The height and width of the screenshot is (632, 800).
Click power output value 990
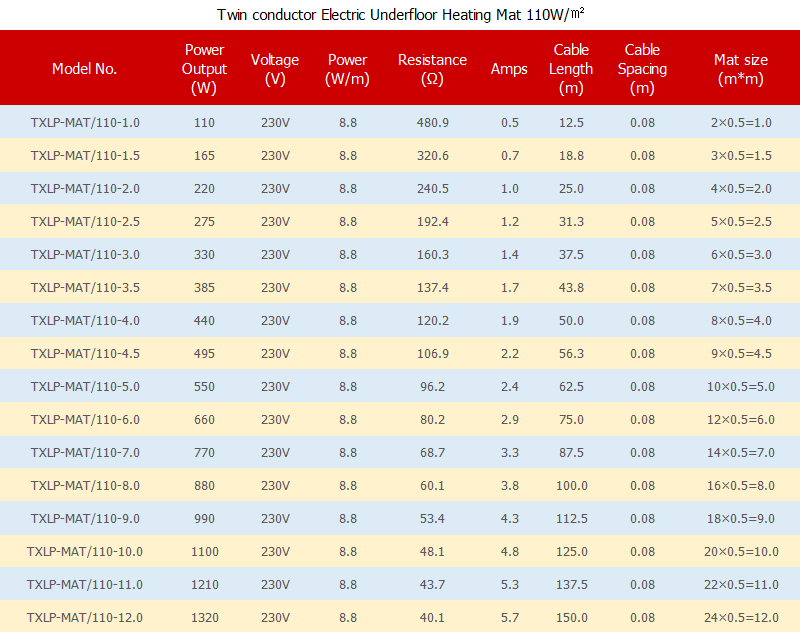pos(204,518)
